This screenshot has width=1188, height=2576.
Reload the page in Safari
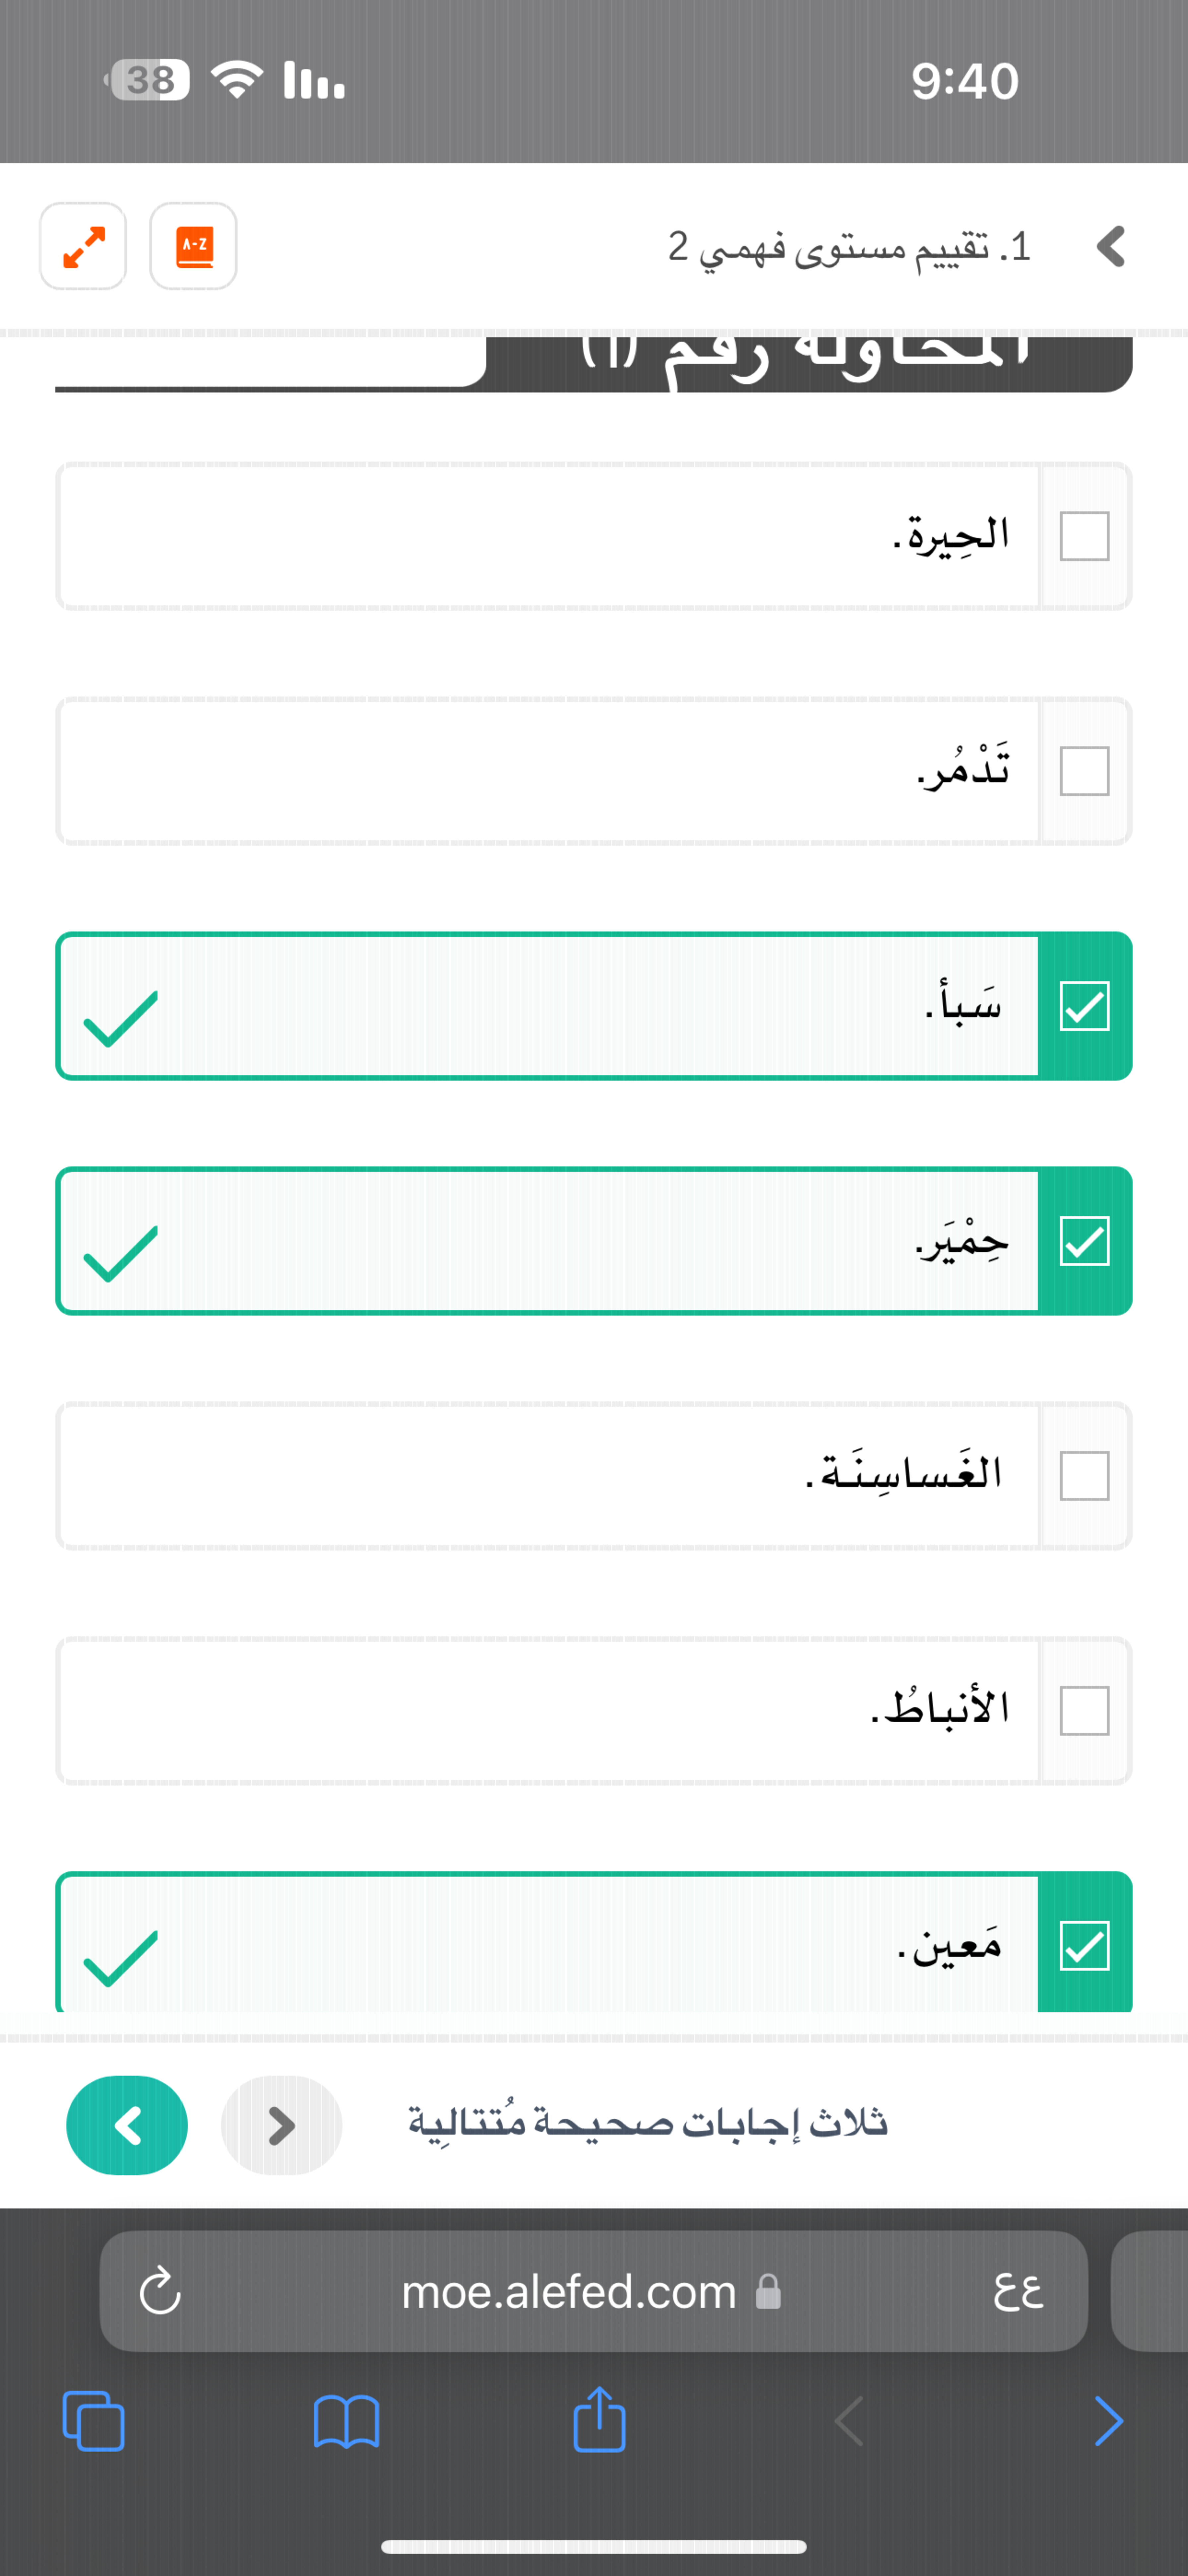pos(160,2291)
